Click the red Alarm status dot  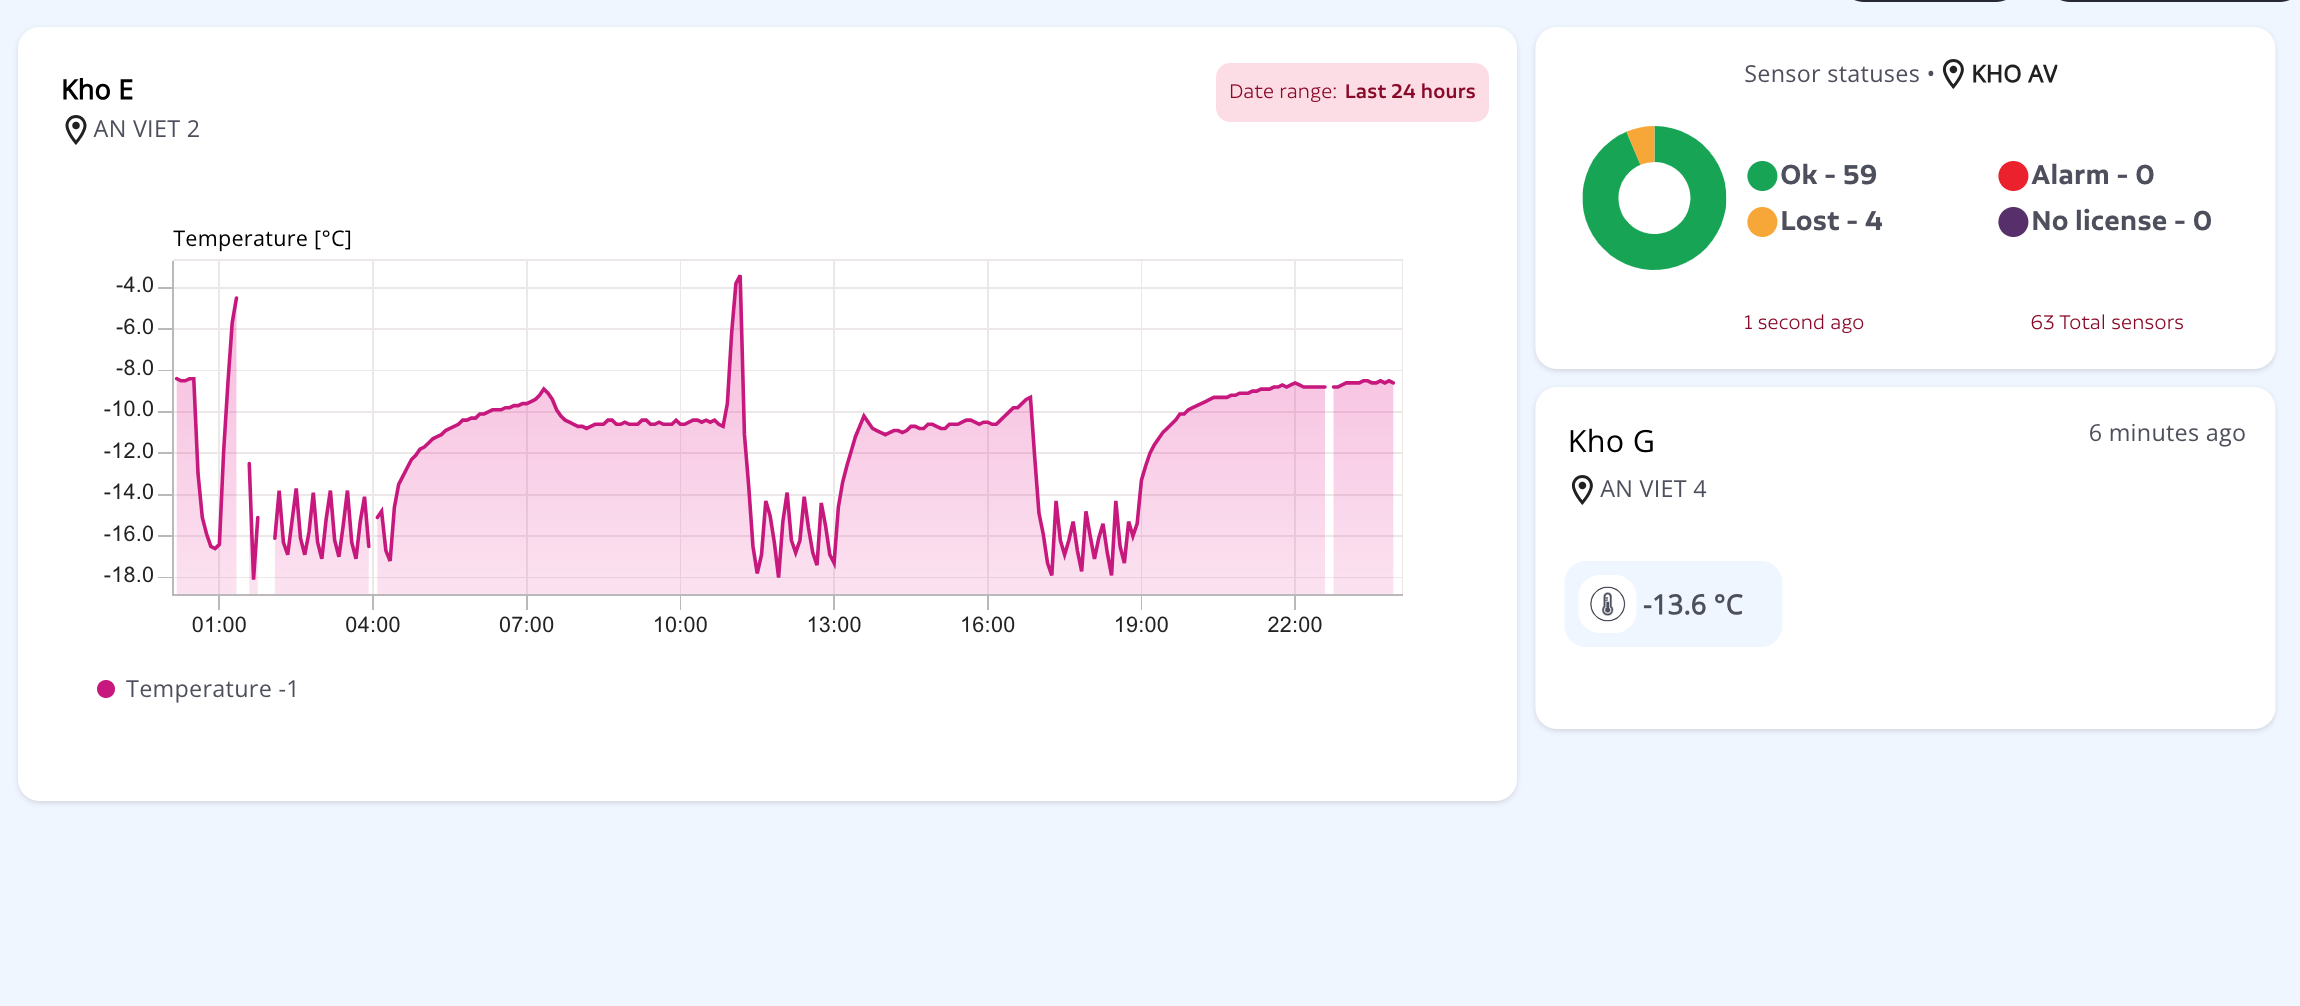(2013, 176)
